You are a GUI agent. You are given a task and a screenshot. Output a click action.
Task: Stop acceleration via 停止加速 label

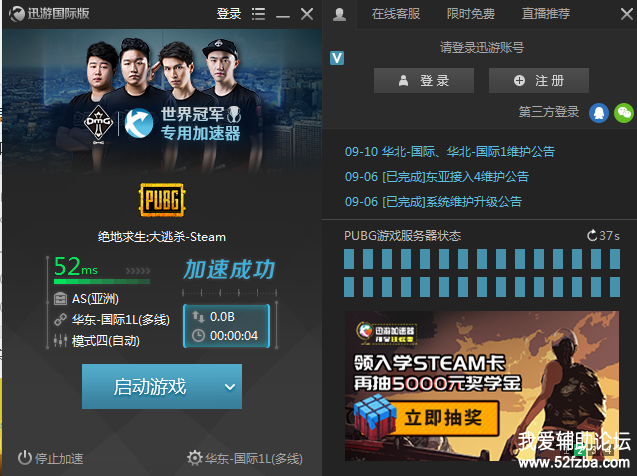(59, 459)
